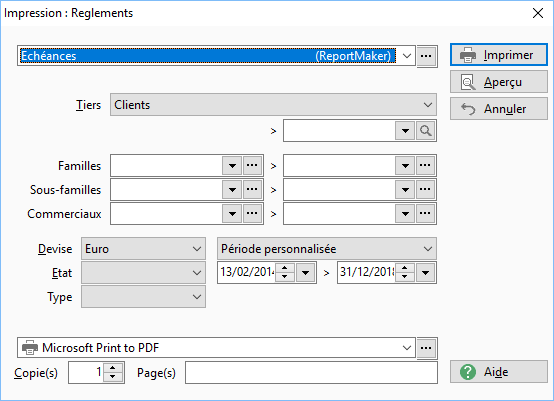Decrease the start date using its down spinner
This screenshot has width=554, height=401.
coord(285,277)
